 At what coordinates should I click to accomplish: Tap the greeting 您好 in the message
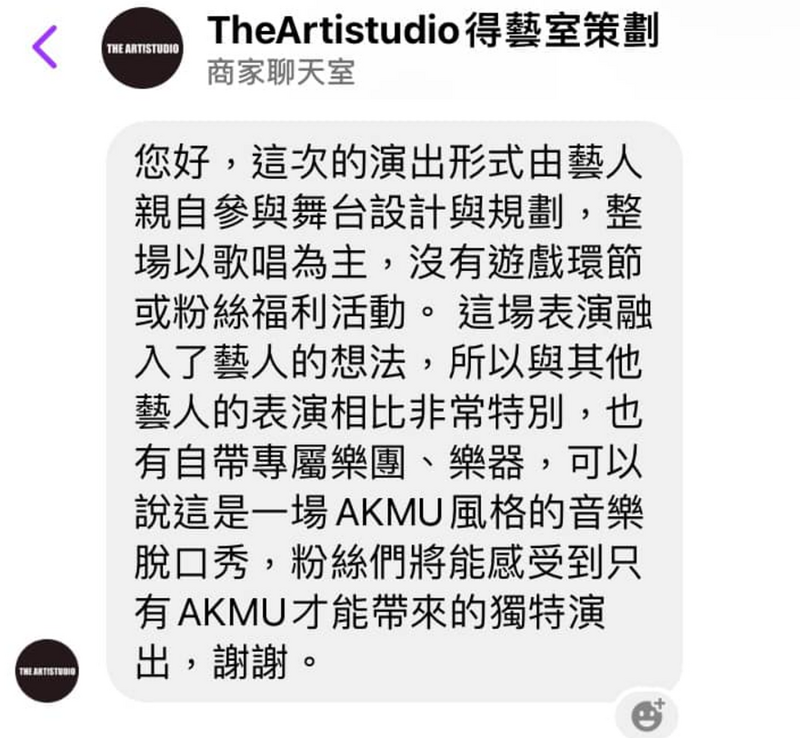tap(172, 162)
